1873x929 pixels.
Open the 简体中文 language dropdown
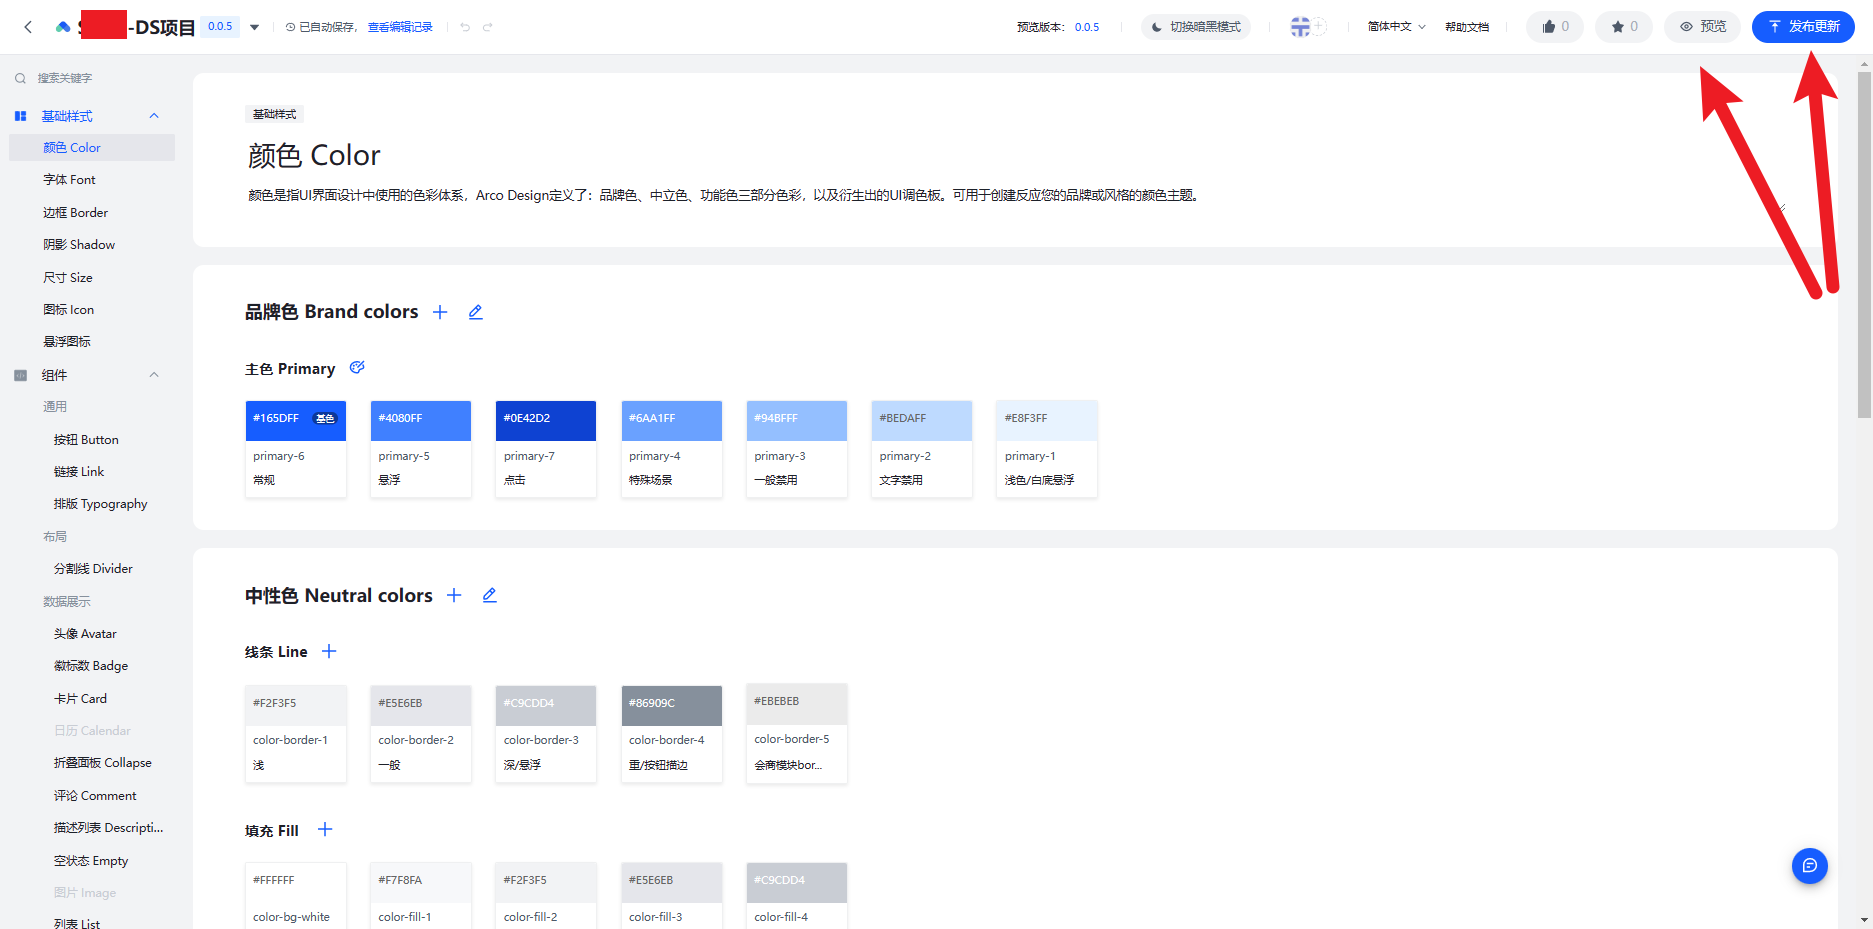[x=1395, y=27]
